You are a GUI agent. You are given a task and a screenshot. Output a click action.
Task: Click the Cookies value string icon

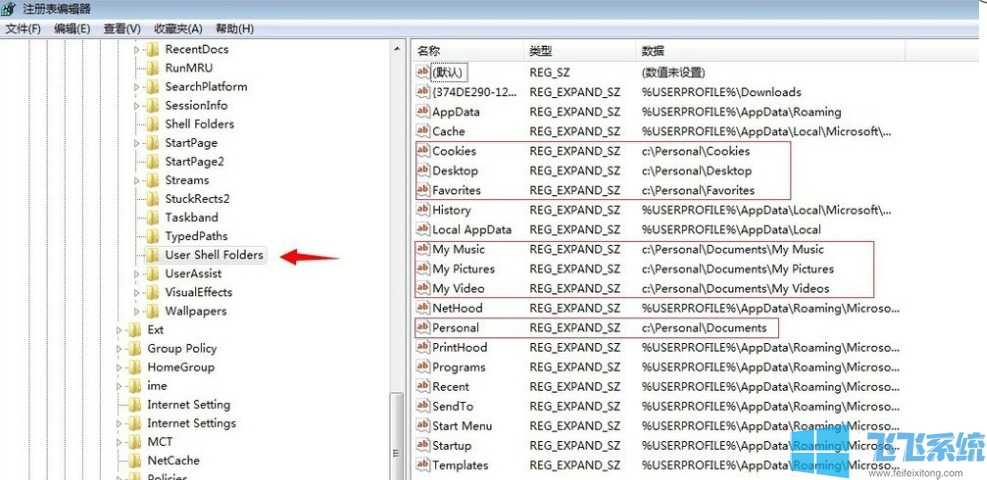(x=423, y=150)
